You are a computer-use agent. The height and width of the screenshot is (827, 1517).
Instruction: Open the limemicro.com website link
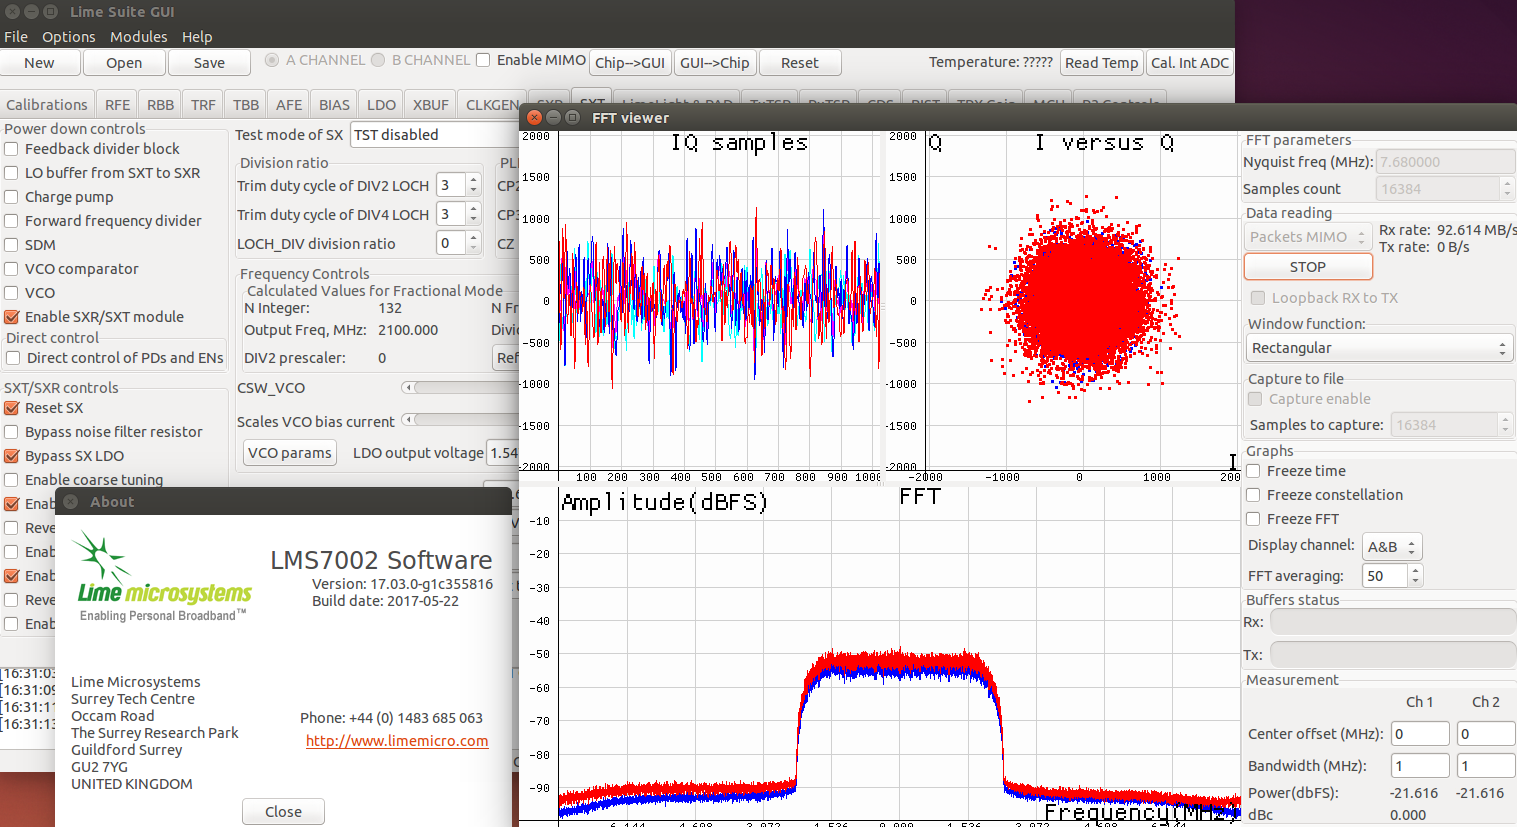click(397, 741)
